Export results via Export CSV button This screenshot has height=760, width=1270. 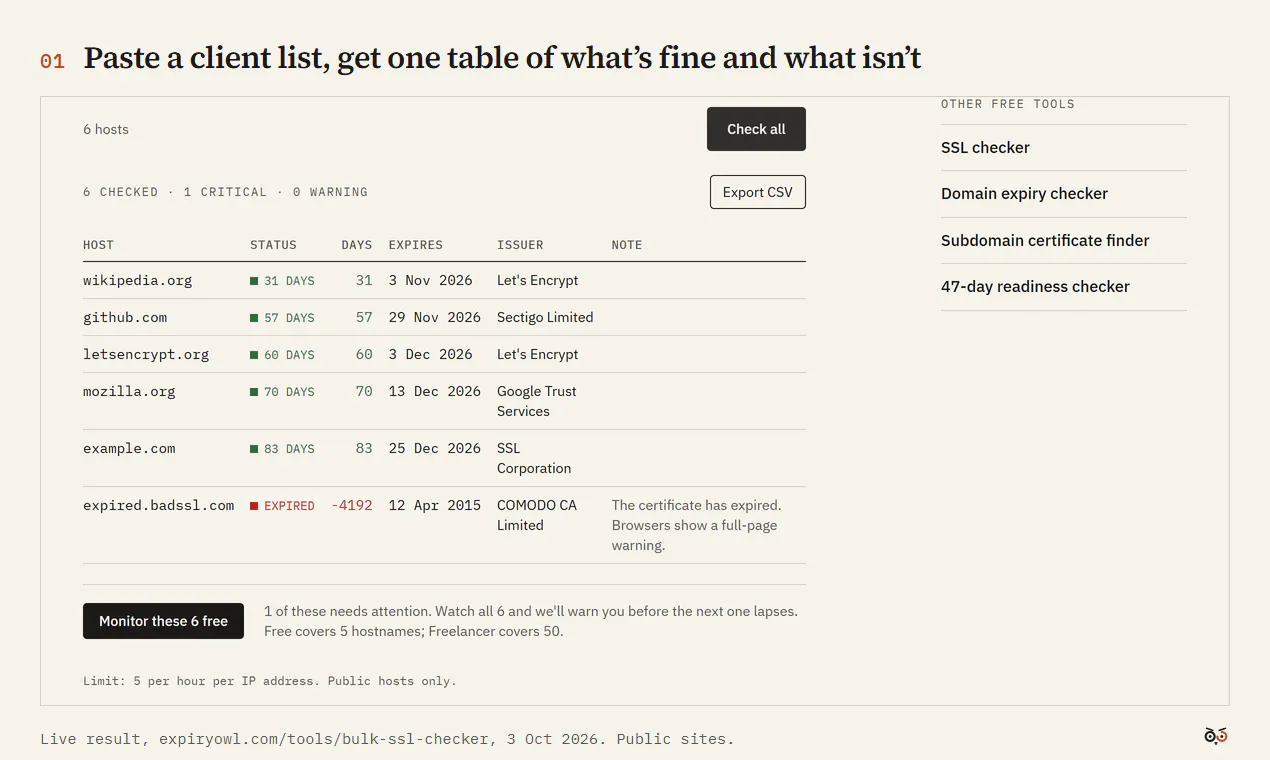pos(757,192)
